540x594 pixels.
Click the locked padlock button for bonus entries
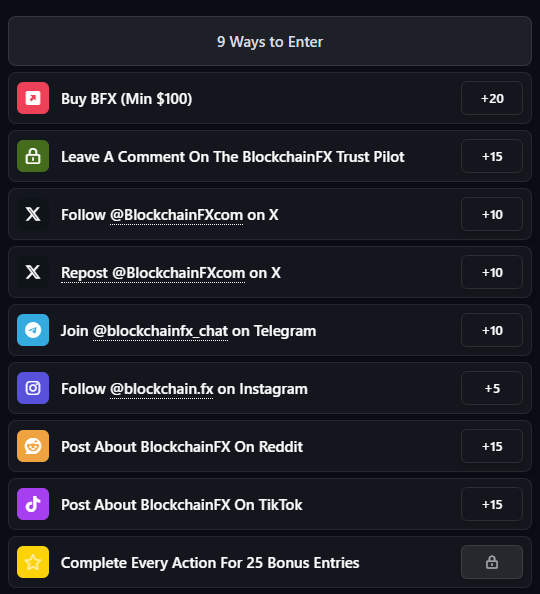pos(492,562)
